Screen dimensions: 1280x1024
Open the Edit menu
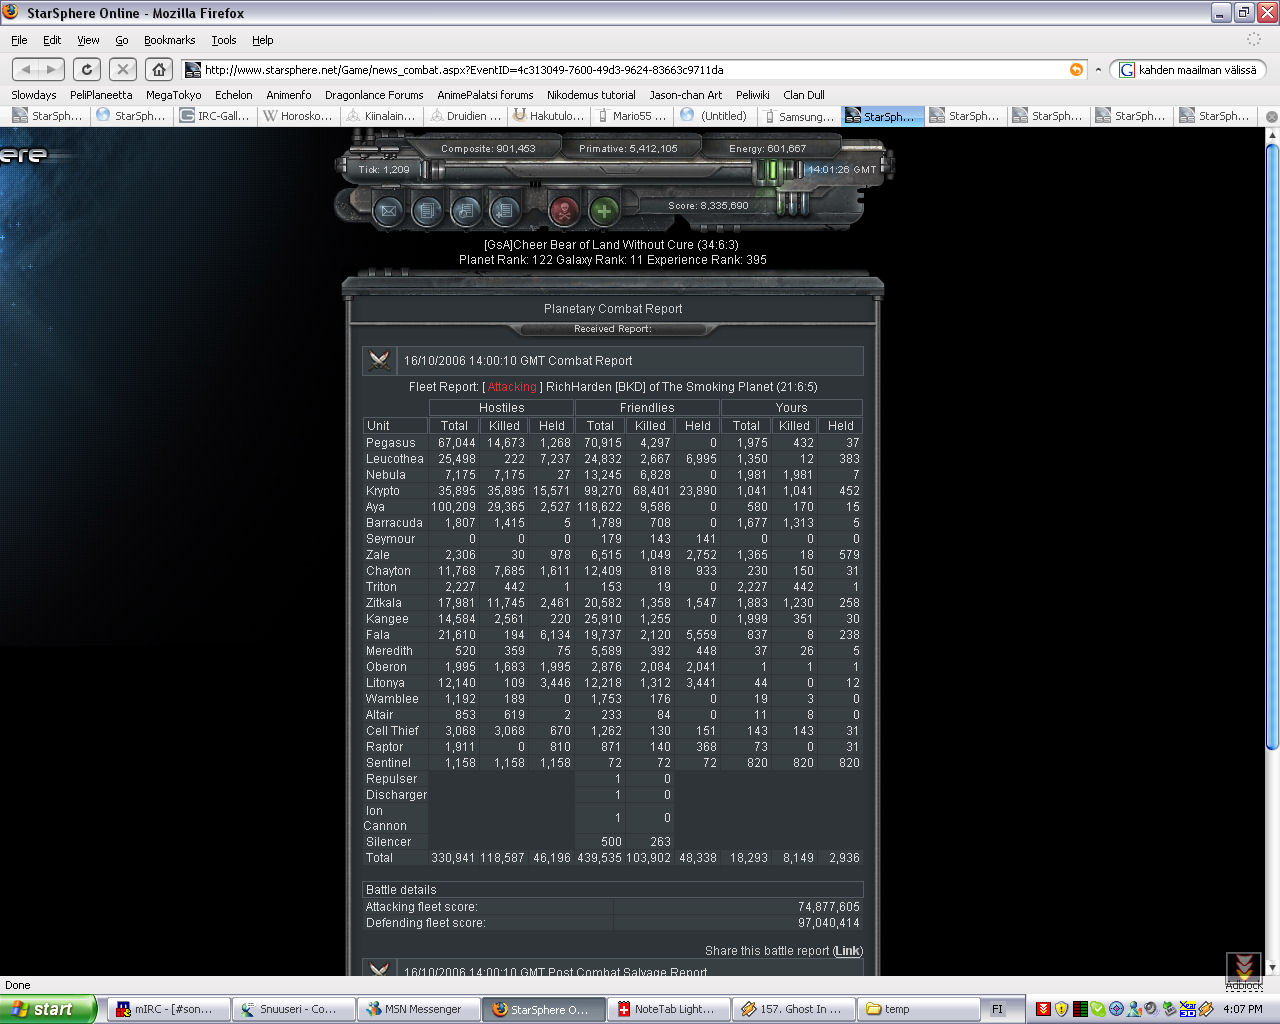pyautogui.click(x=52, y=40)
